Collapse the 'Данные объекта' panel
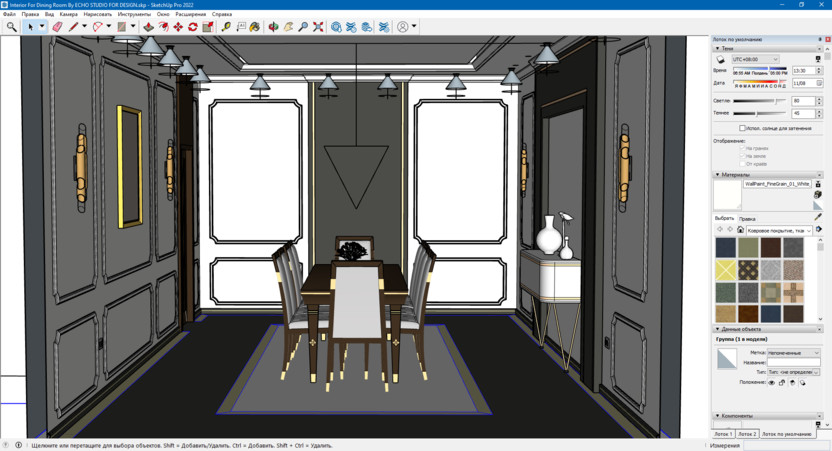This screenshot has width=832, height=451. tap(718, 329)
